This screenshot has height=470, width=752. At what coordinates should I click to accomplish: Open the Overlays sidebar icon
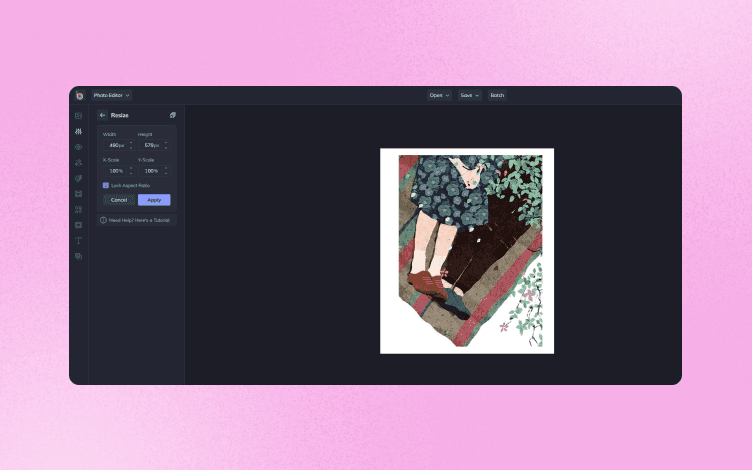79,225
